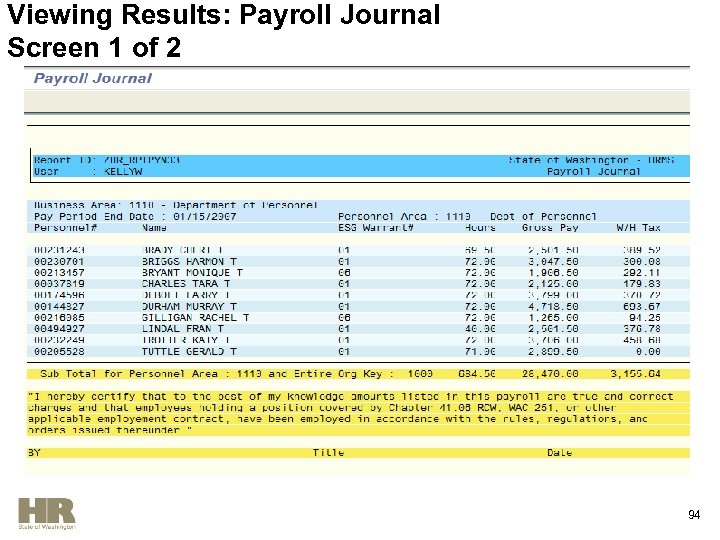720x540 pixels.
Task: Select the name GILLIGAN RACHEL T
Action: click(195, 318)
